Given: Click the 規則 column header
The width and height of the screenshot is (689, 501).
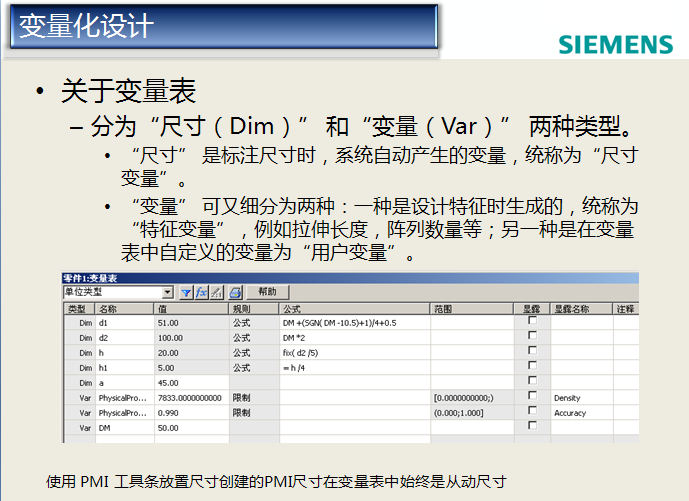Looking at the screenshot, I should pyautogui.click(x=254, y=309).
